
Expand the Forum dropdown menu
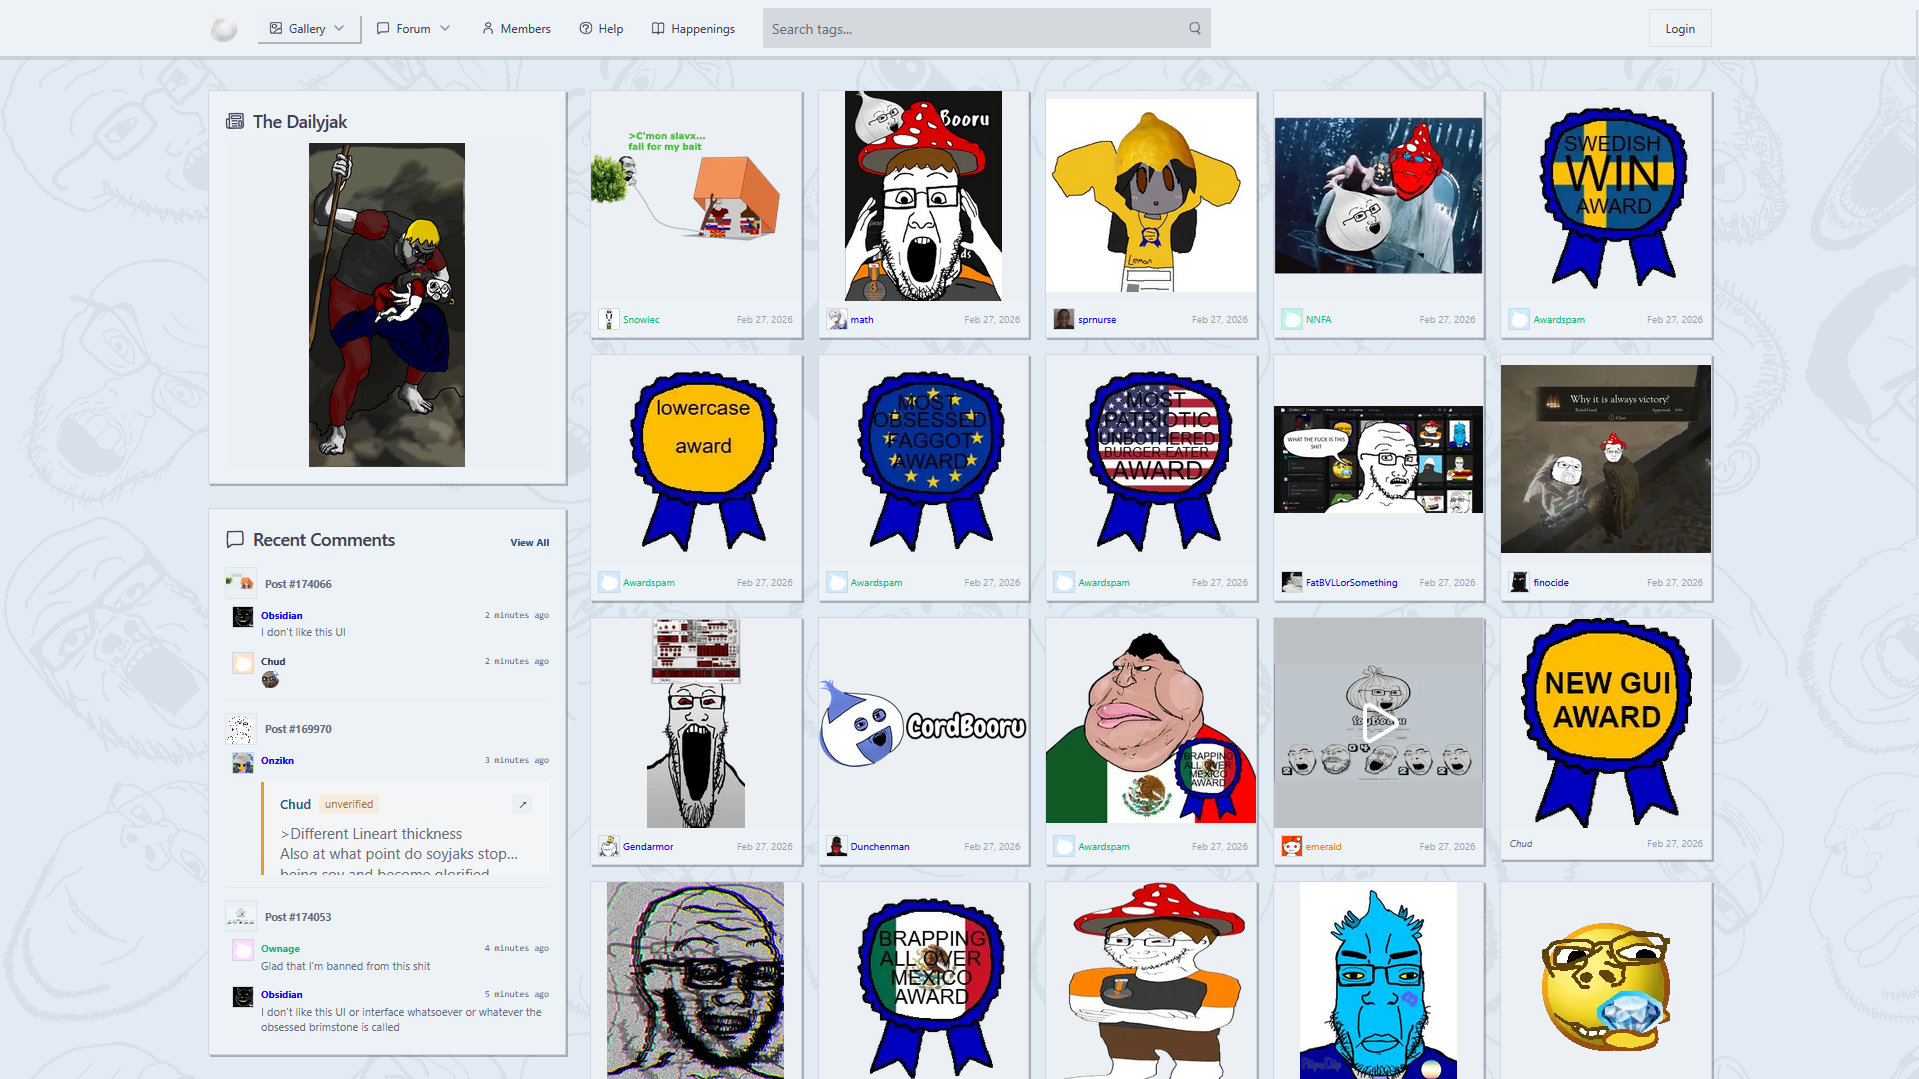click(414, 29)
